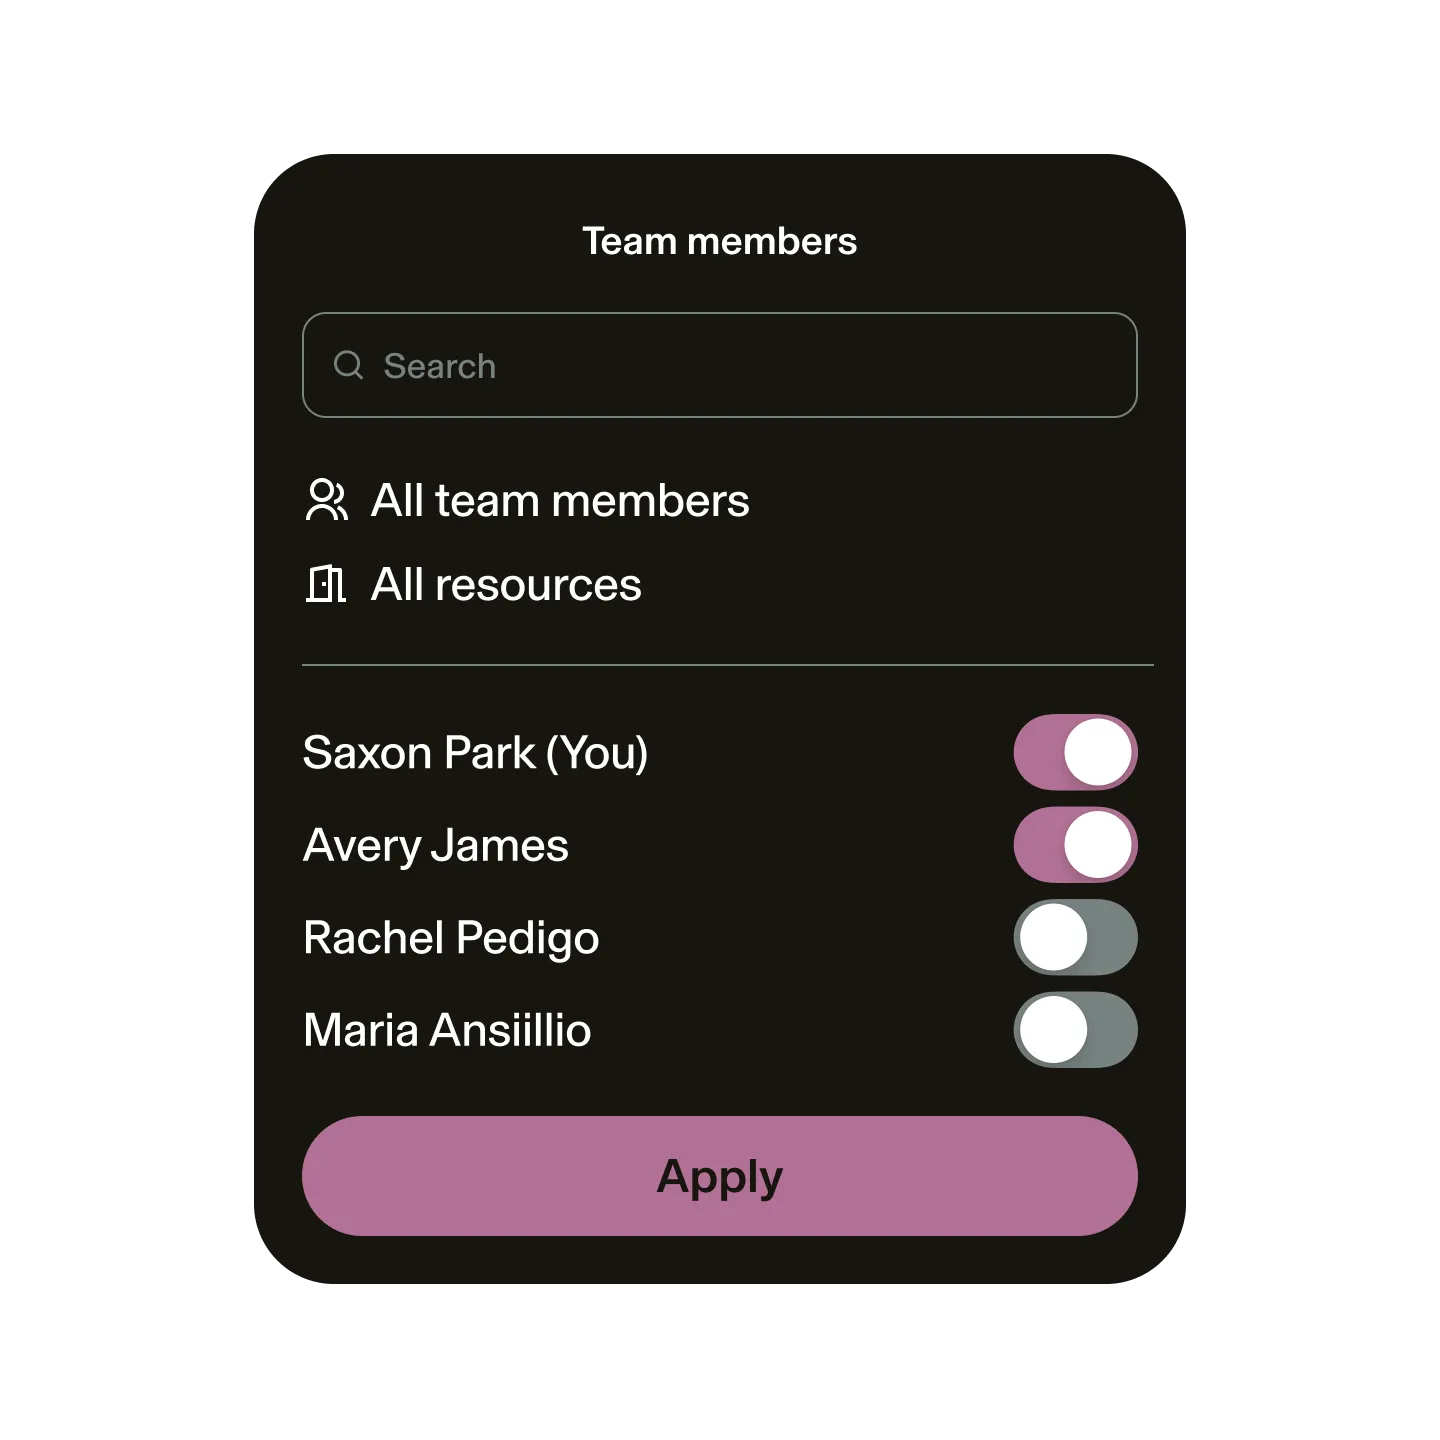Click the Rachel Pedigo name label
Image resolution: width=1440 pixels, height=1440 pixels.
point(452,938)
